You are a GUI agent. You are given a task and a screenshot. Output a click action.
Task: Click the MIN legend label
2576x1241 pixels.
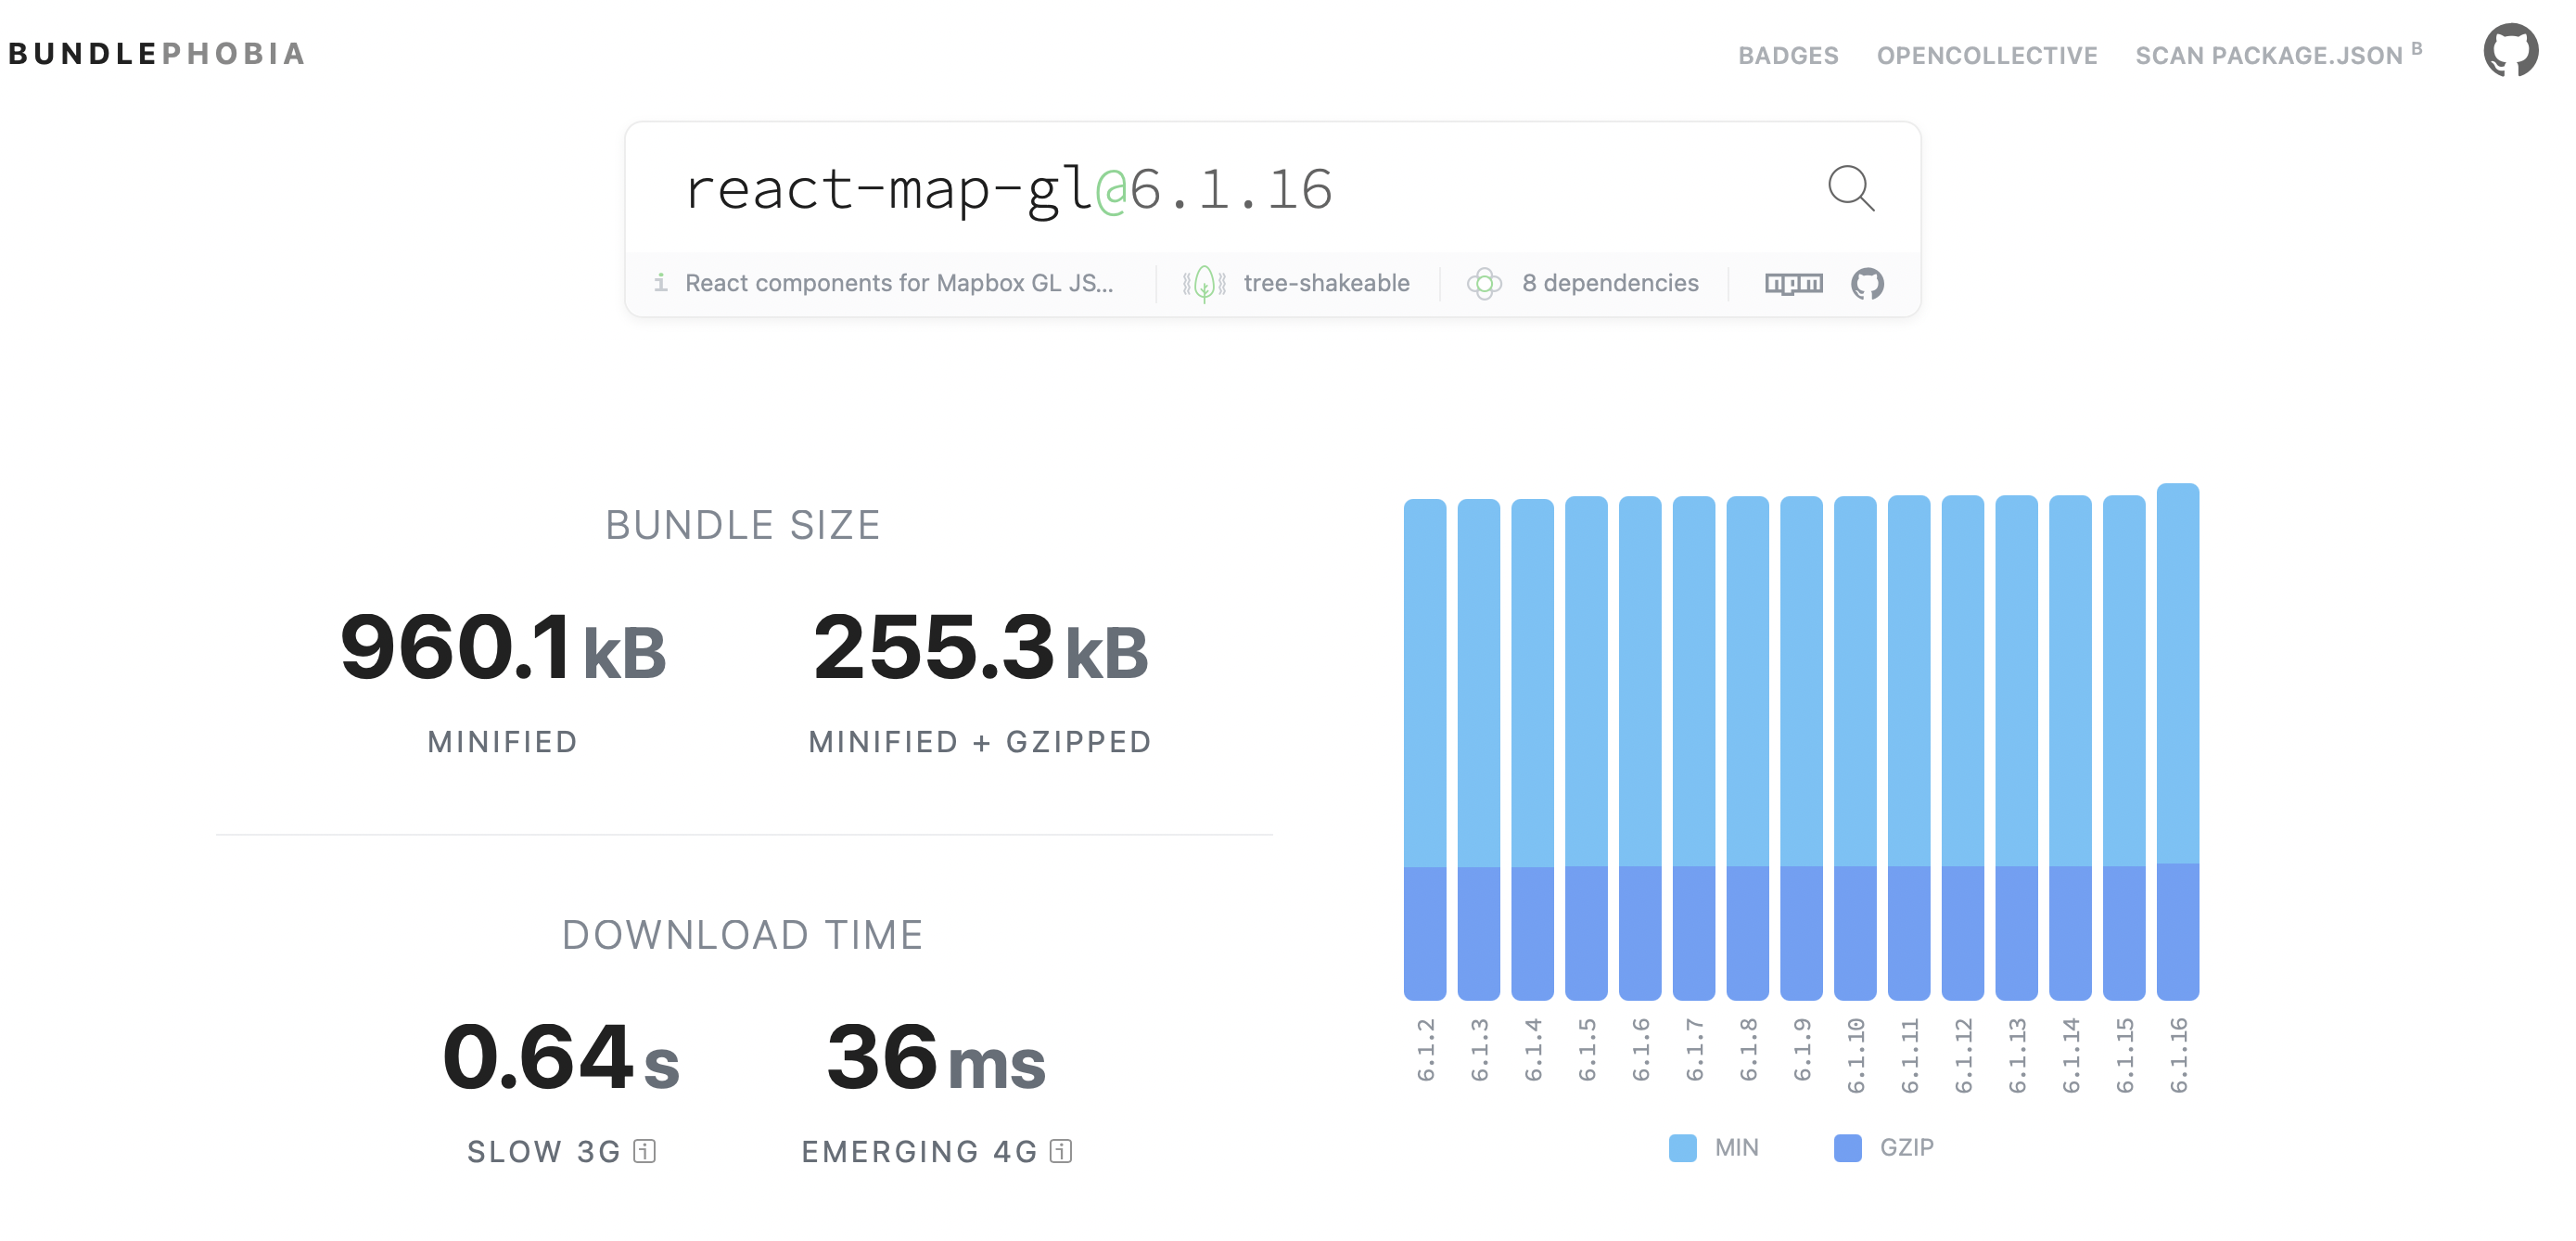click(1737, 1148)
